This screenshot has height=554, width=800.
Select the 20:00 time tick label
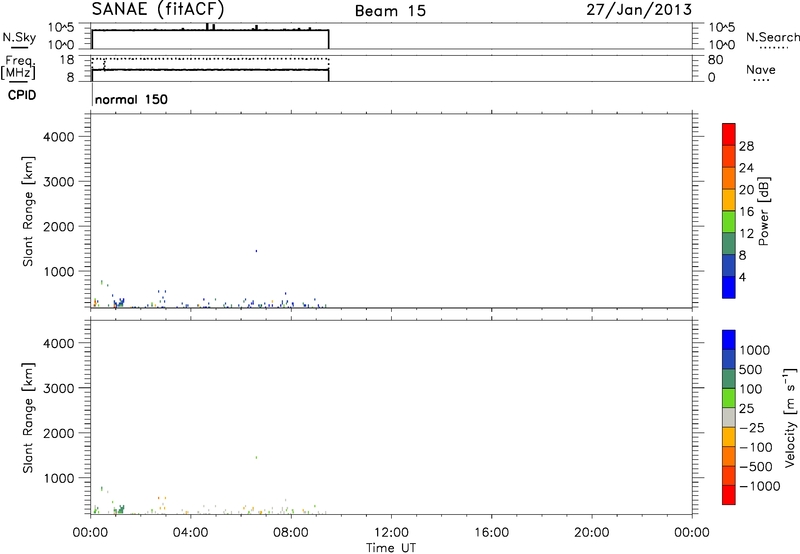click(x=592, y=533)
